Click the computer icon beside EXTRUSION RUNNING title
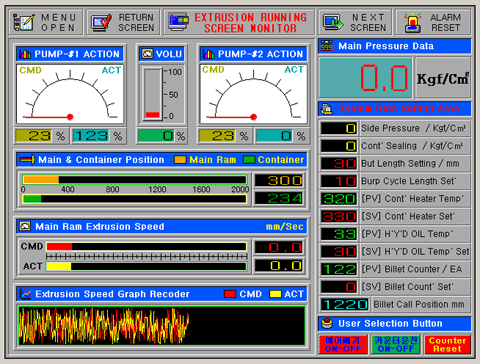Screen dimensions: 480x364 [x=179, y=22]
